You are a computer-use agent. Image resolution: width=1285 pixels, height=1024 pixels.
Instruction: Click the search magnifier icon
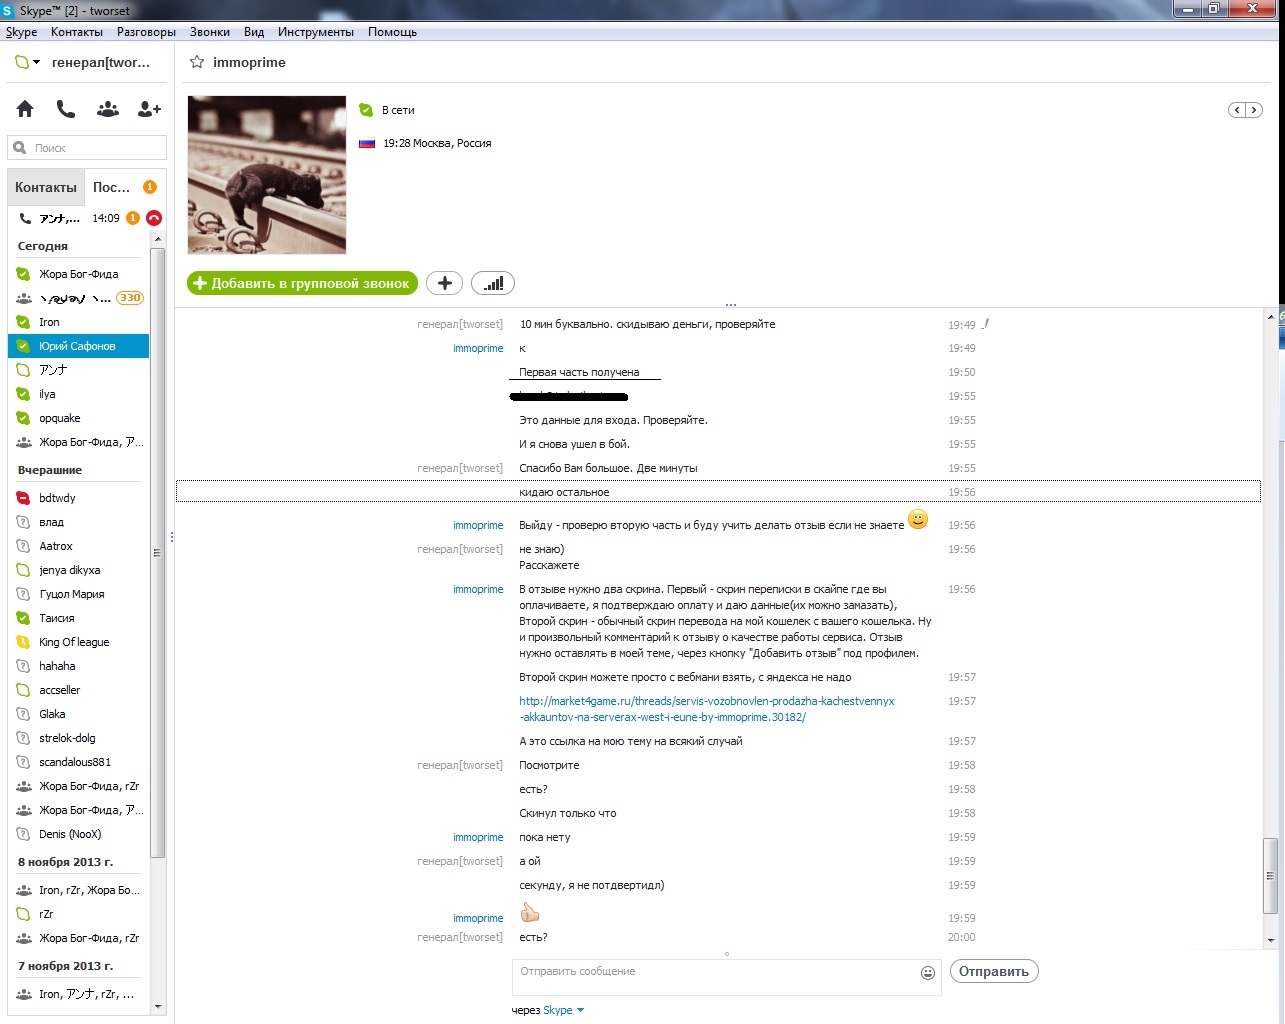pos(20,148)
